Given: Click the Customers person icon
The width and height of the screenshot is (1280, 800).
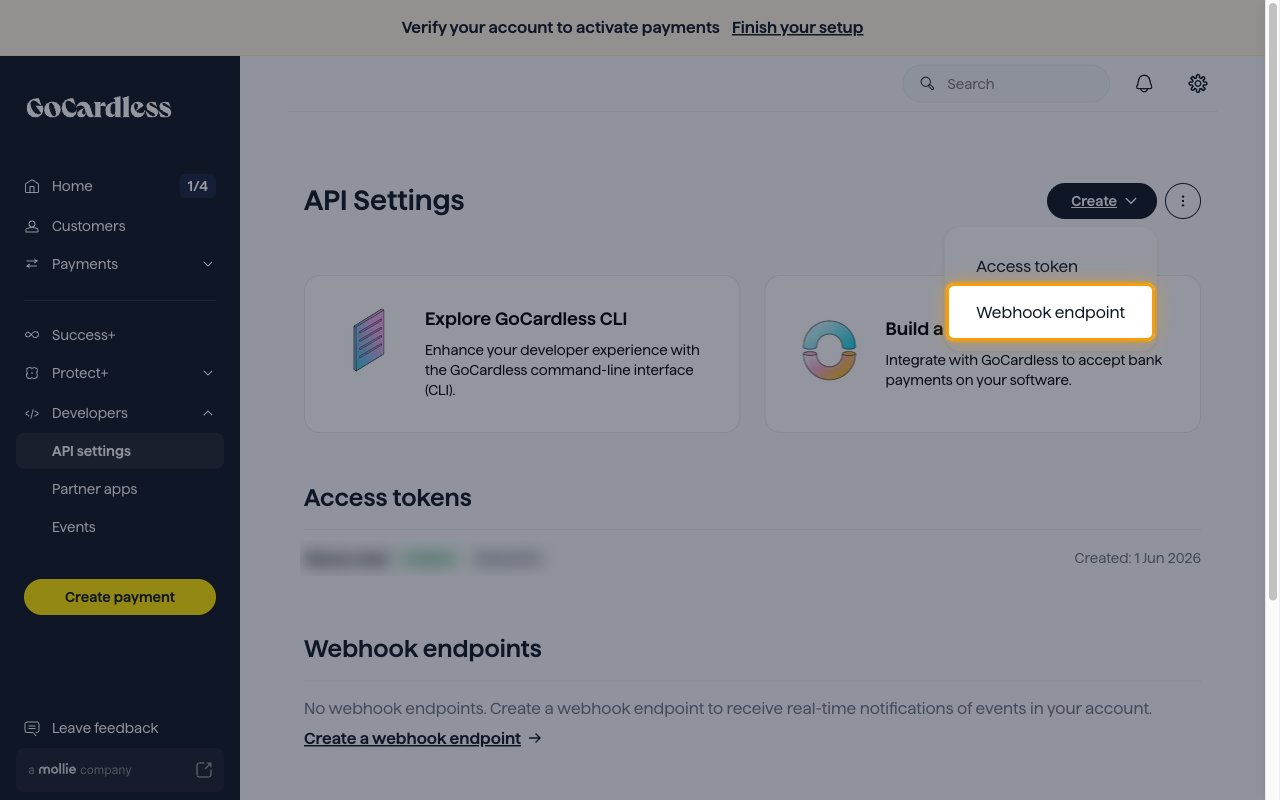Looking at the screenshot, I should pos(32,226).
